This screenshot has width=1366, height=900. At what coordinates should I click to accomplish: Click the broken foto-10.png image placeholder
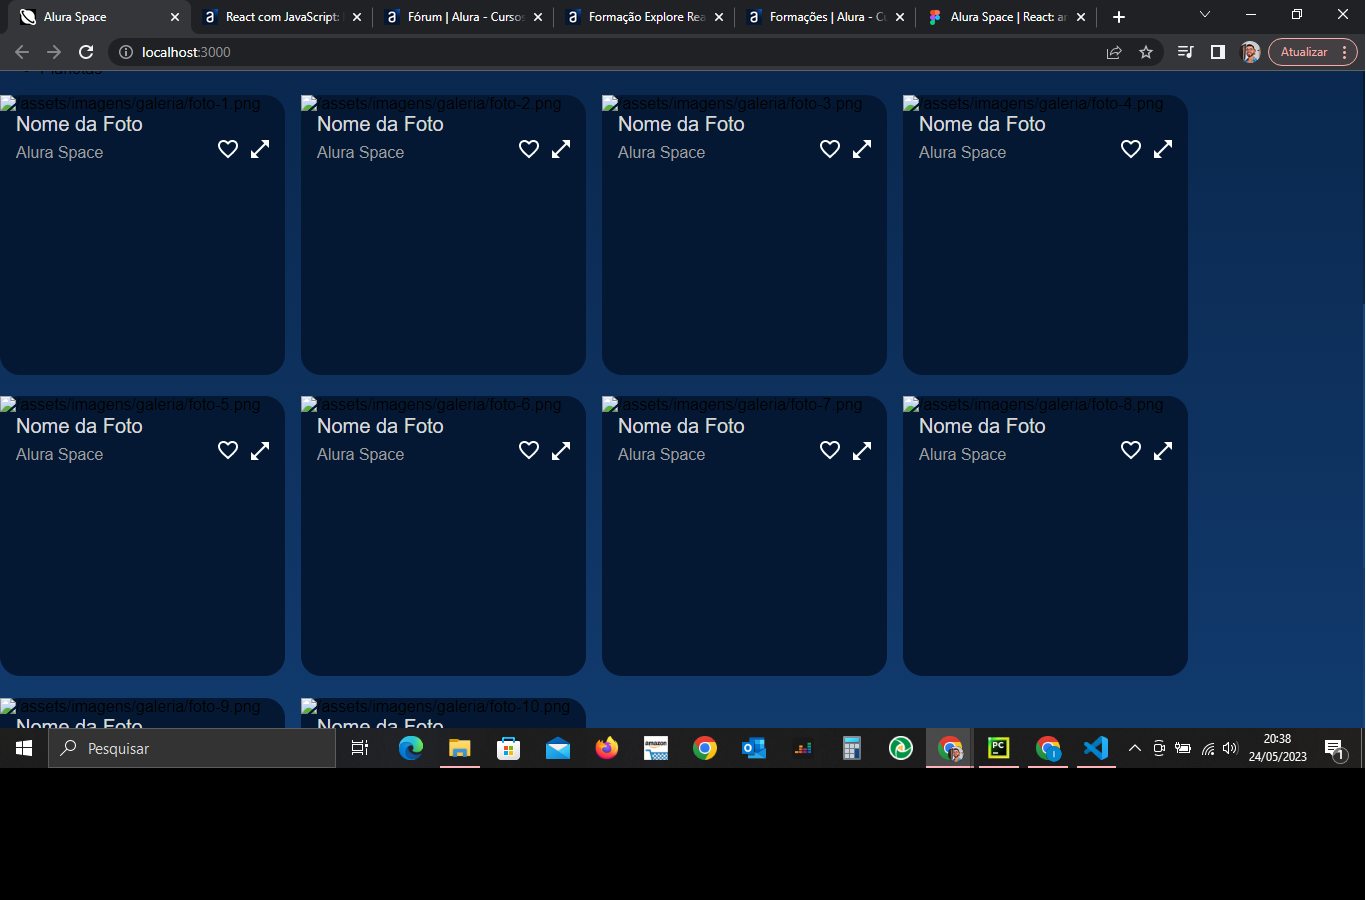click(436, 707)
